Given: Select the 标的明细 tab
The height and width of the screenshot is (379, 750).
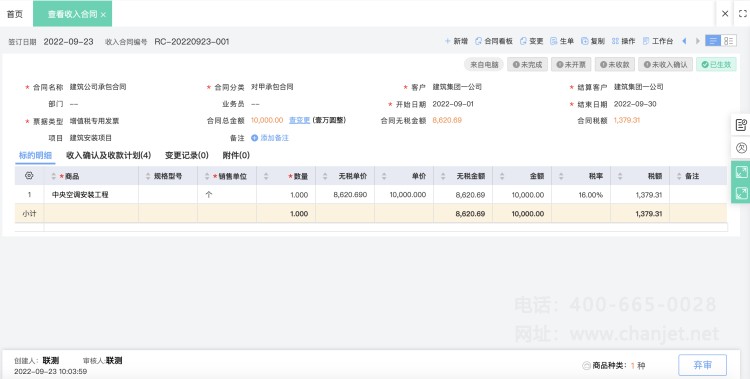Looking at the screenshot, I should [35, 155].
